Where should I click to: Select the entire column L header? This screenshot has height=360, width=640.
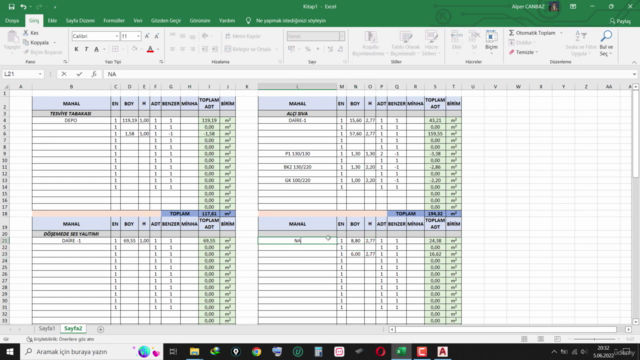coord(297,87)
